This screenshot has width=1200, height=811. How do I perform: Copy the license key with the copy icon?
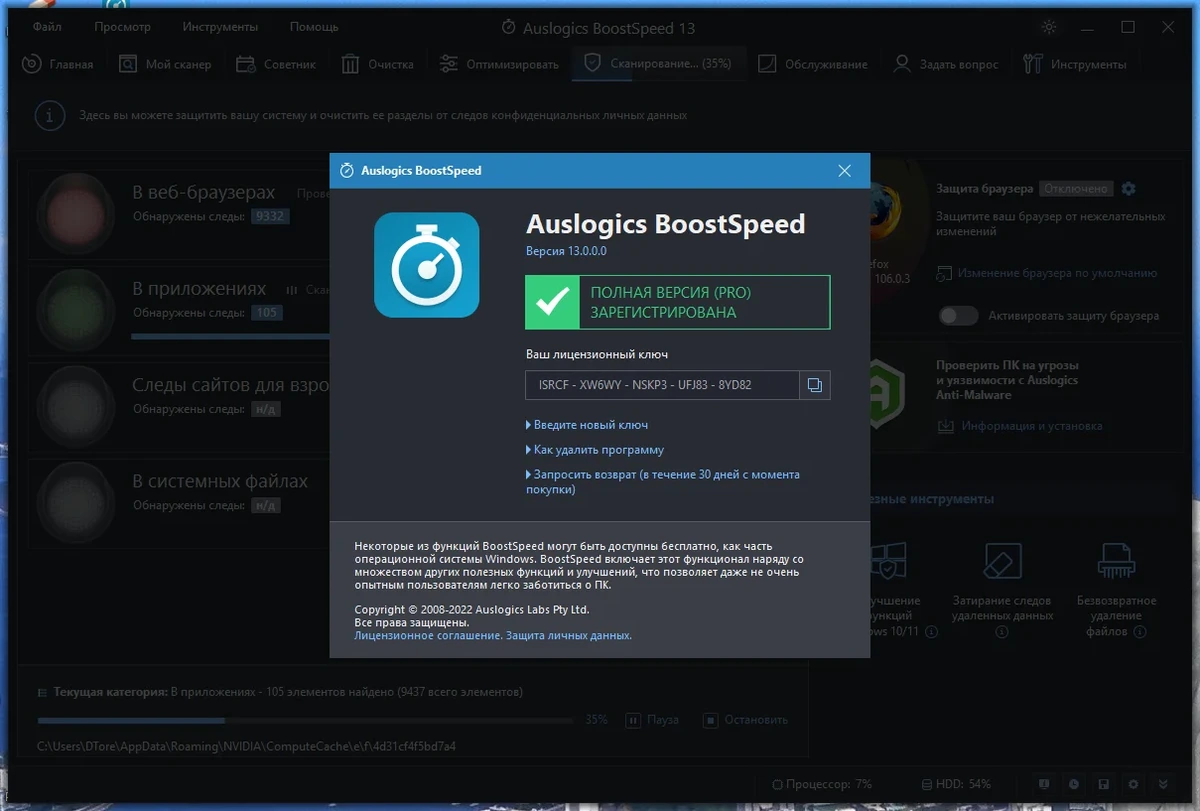pyautogui.click(x=815, y=385)
